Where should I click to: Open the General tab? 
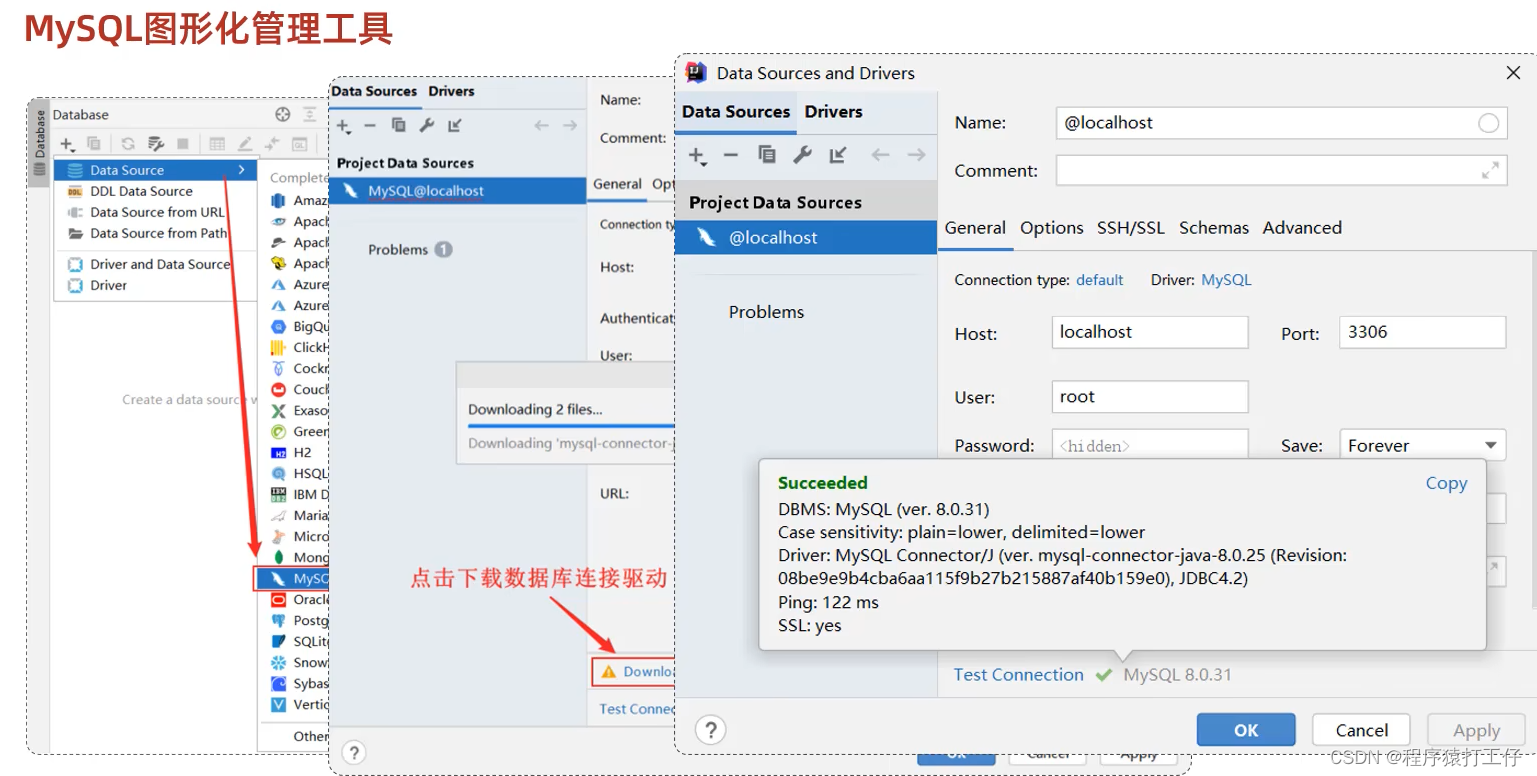coord(975,228)
